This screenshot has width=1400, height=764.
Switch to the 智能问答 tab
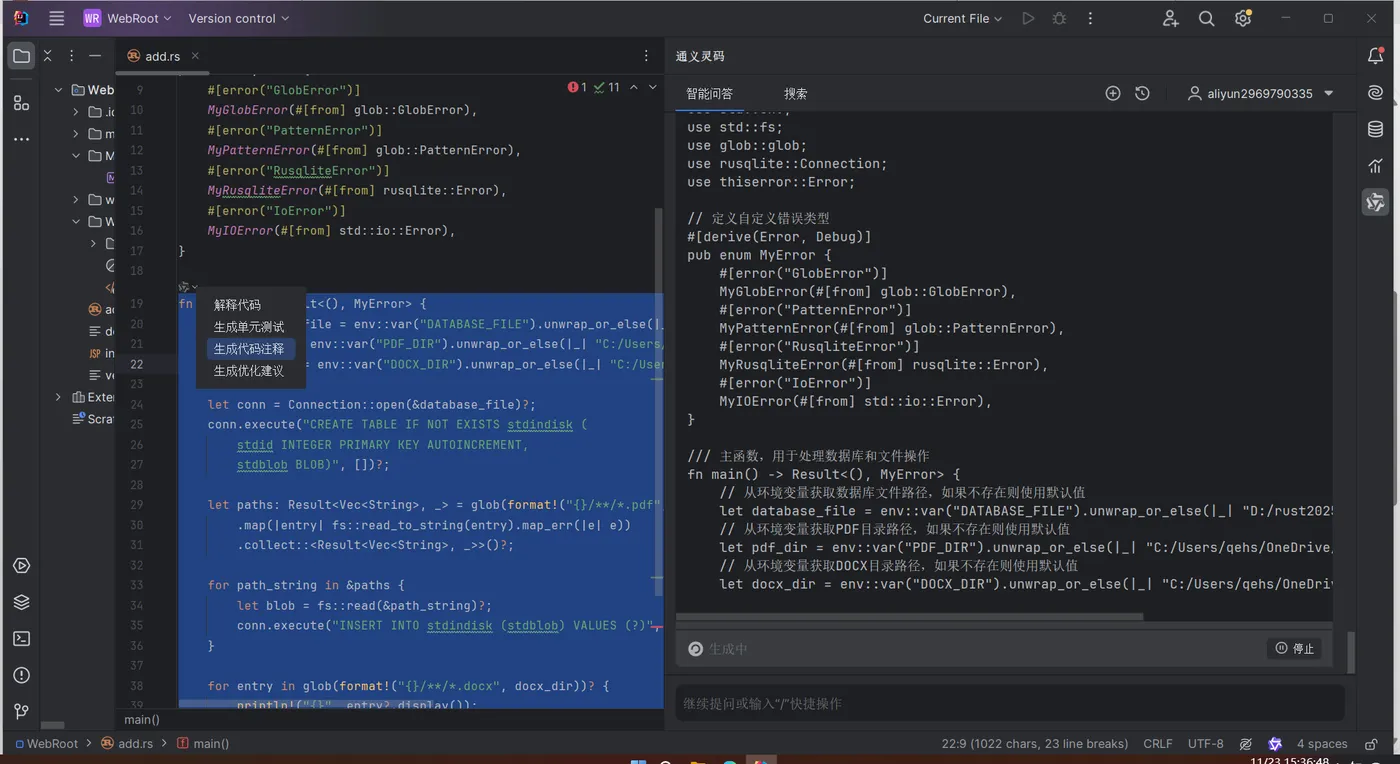pos(709,94)
